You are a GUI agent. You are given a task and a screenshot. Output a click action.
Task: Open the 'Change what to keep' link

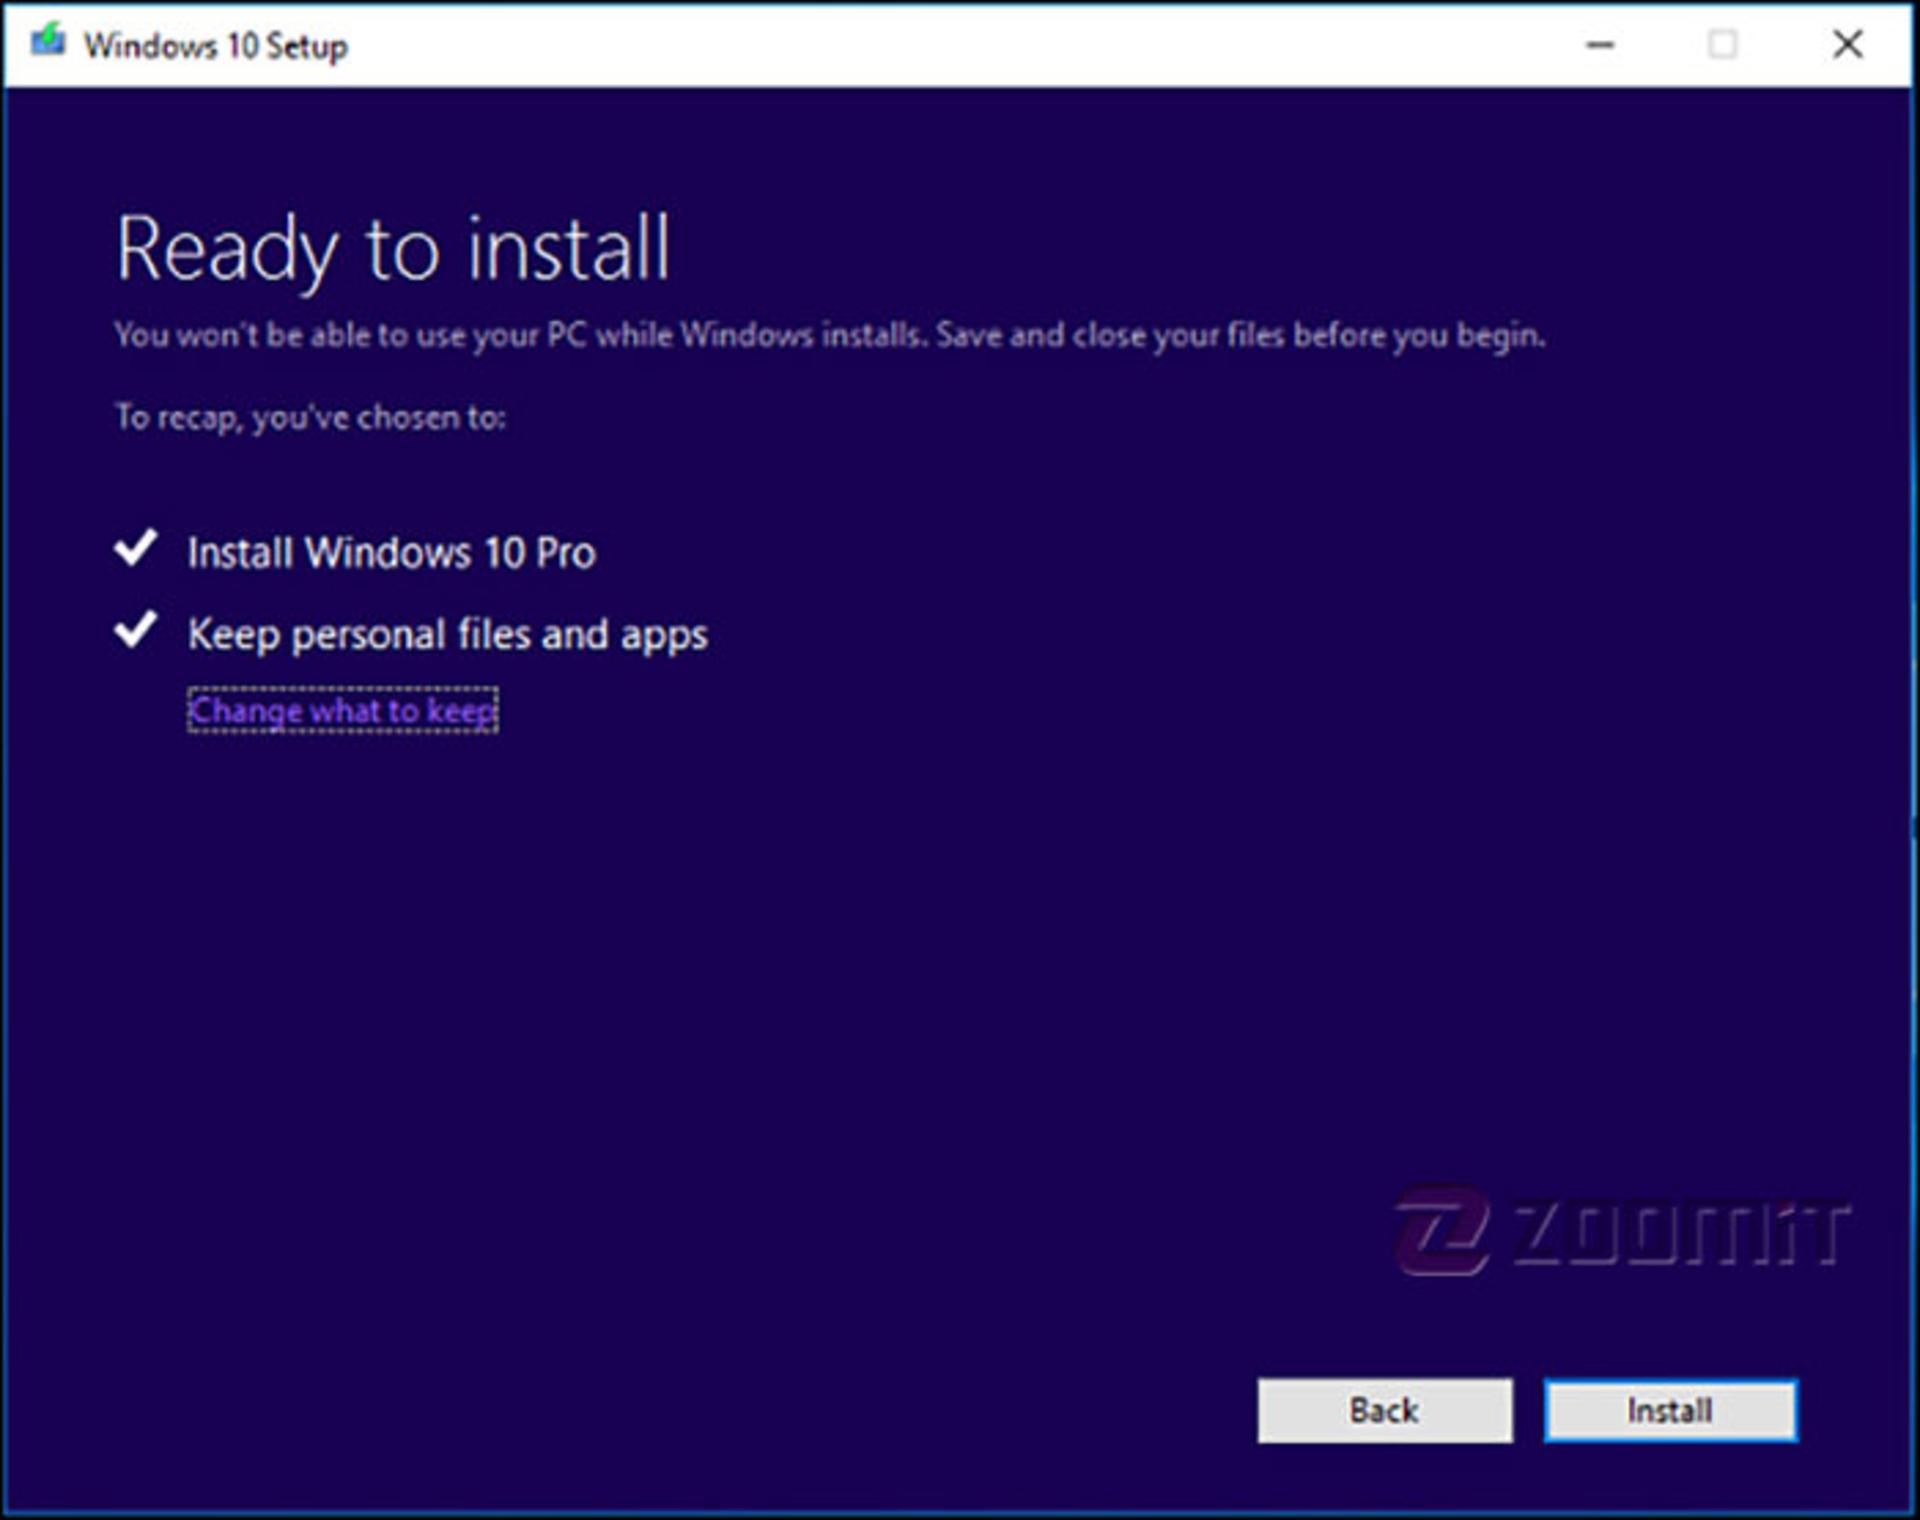click(343, 711)
